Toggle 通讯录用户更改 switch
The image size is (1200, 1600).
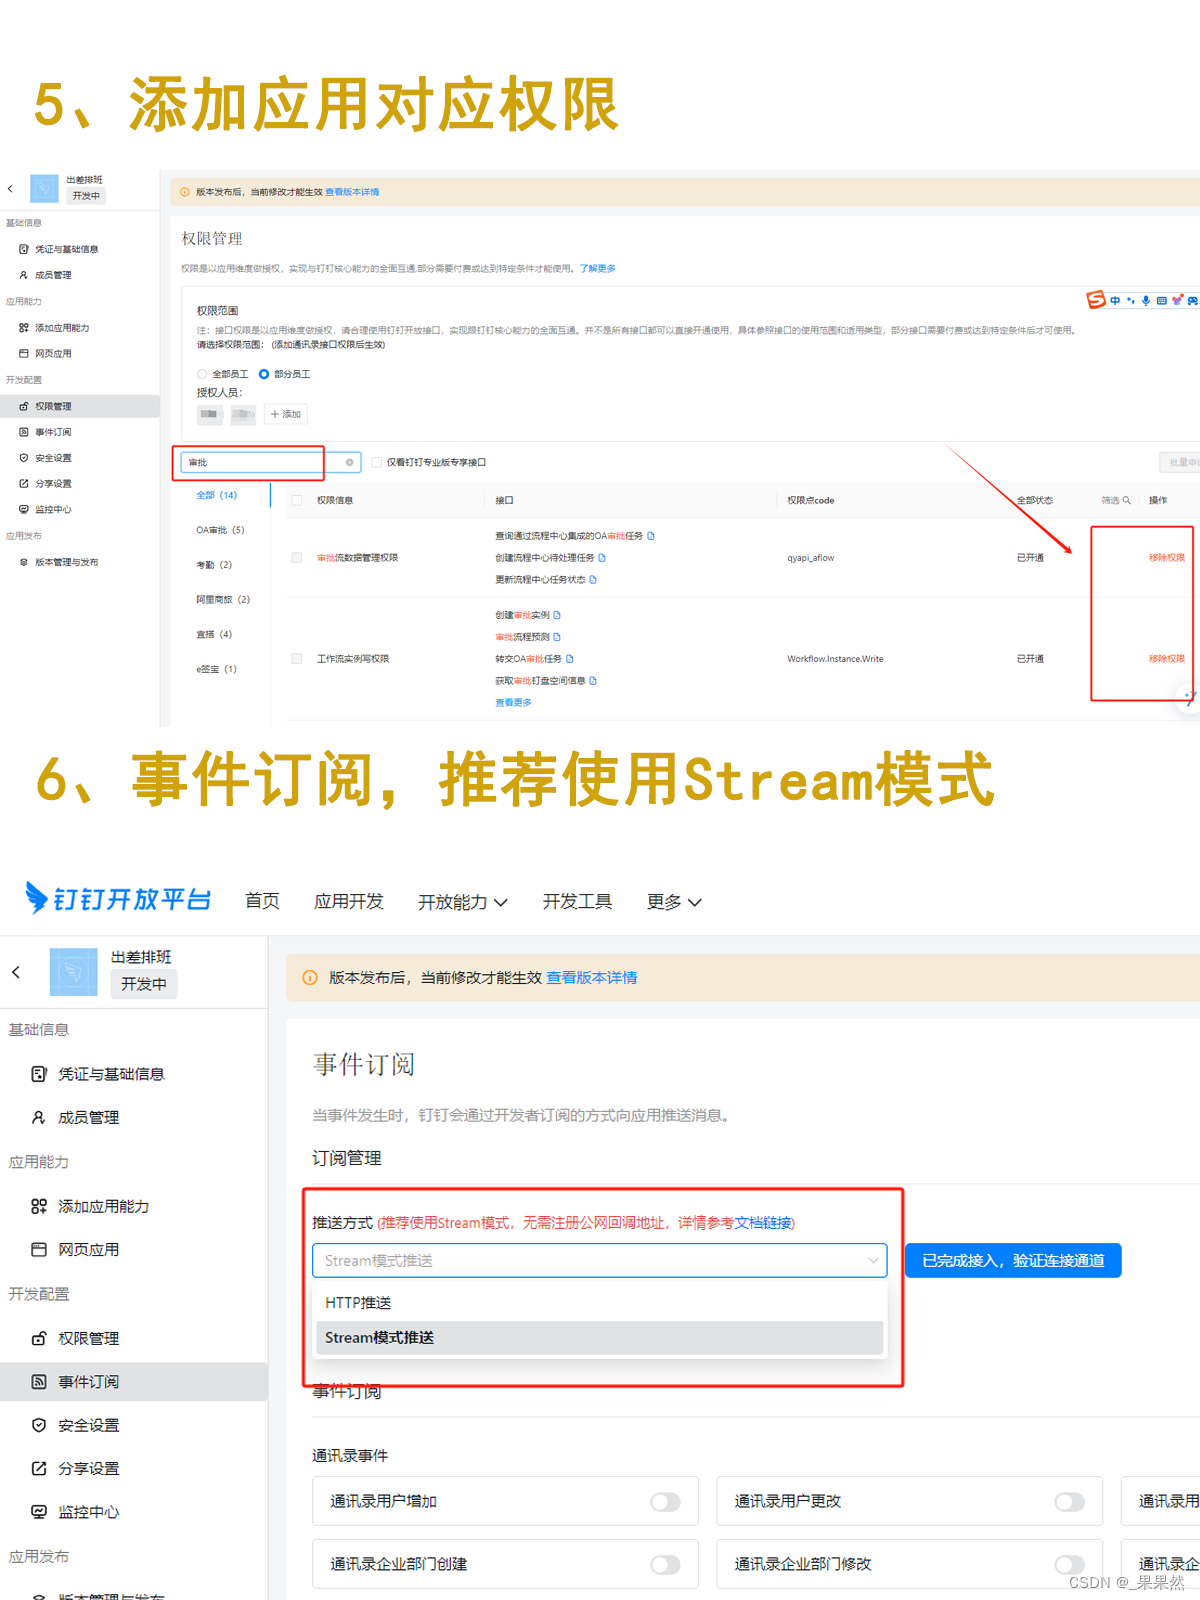click(x=1069, y=1502)
